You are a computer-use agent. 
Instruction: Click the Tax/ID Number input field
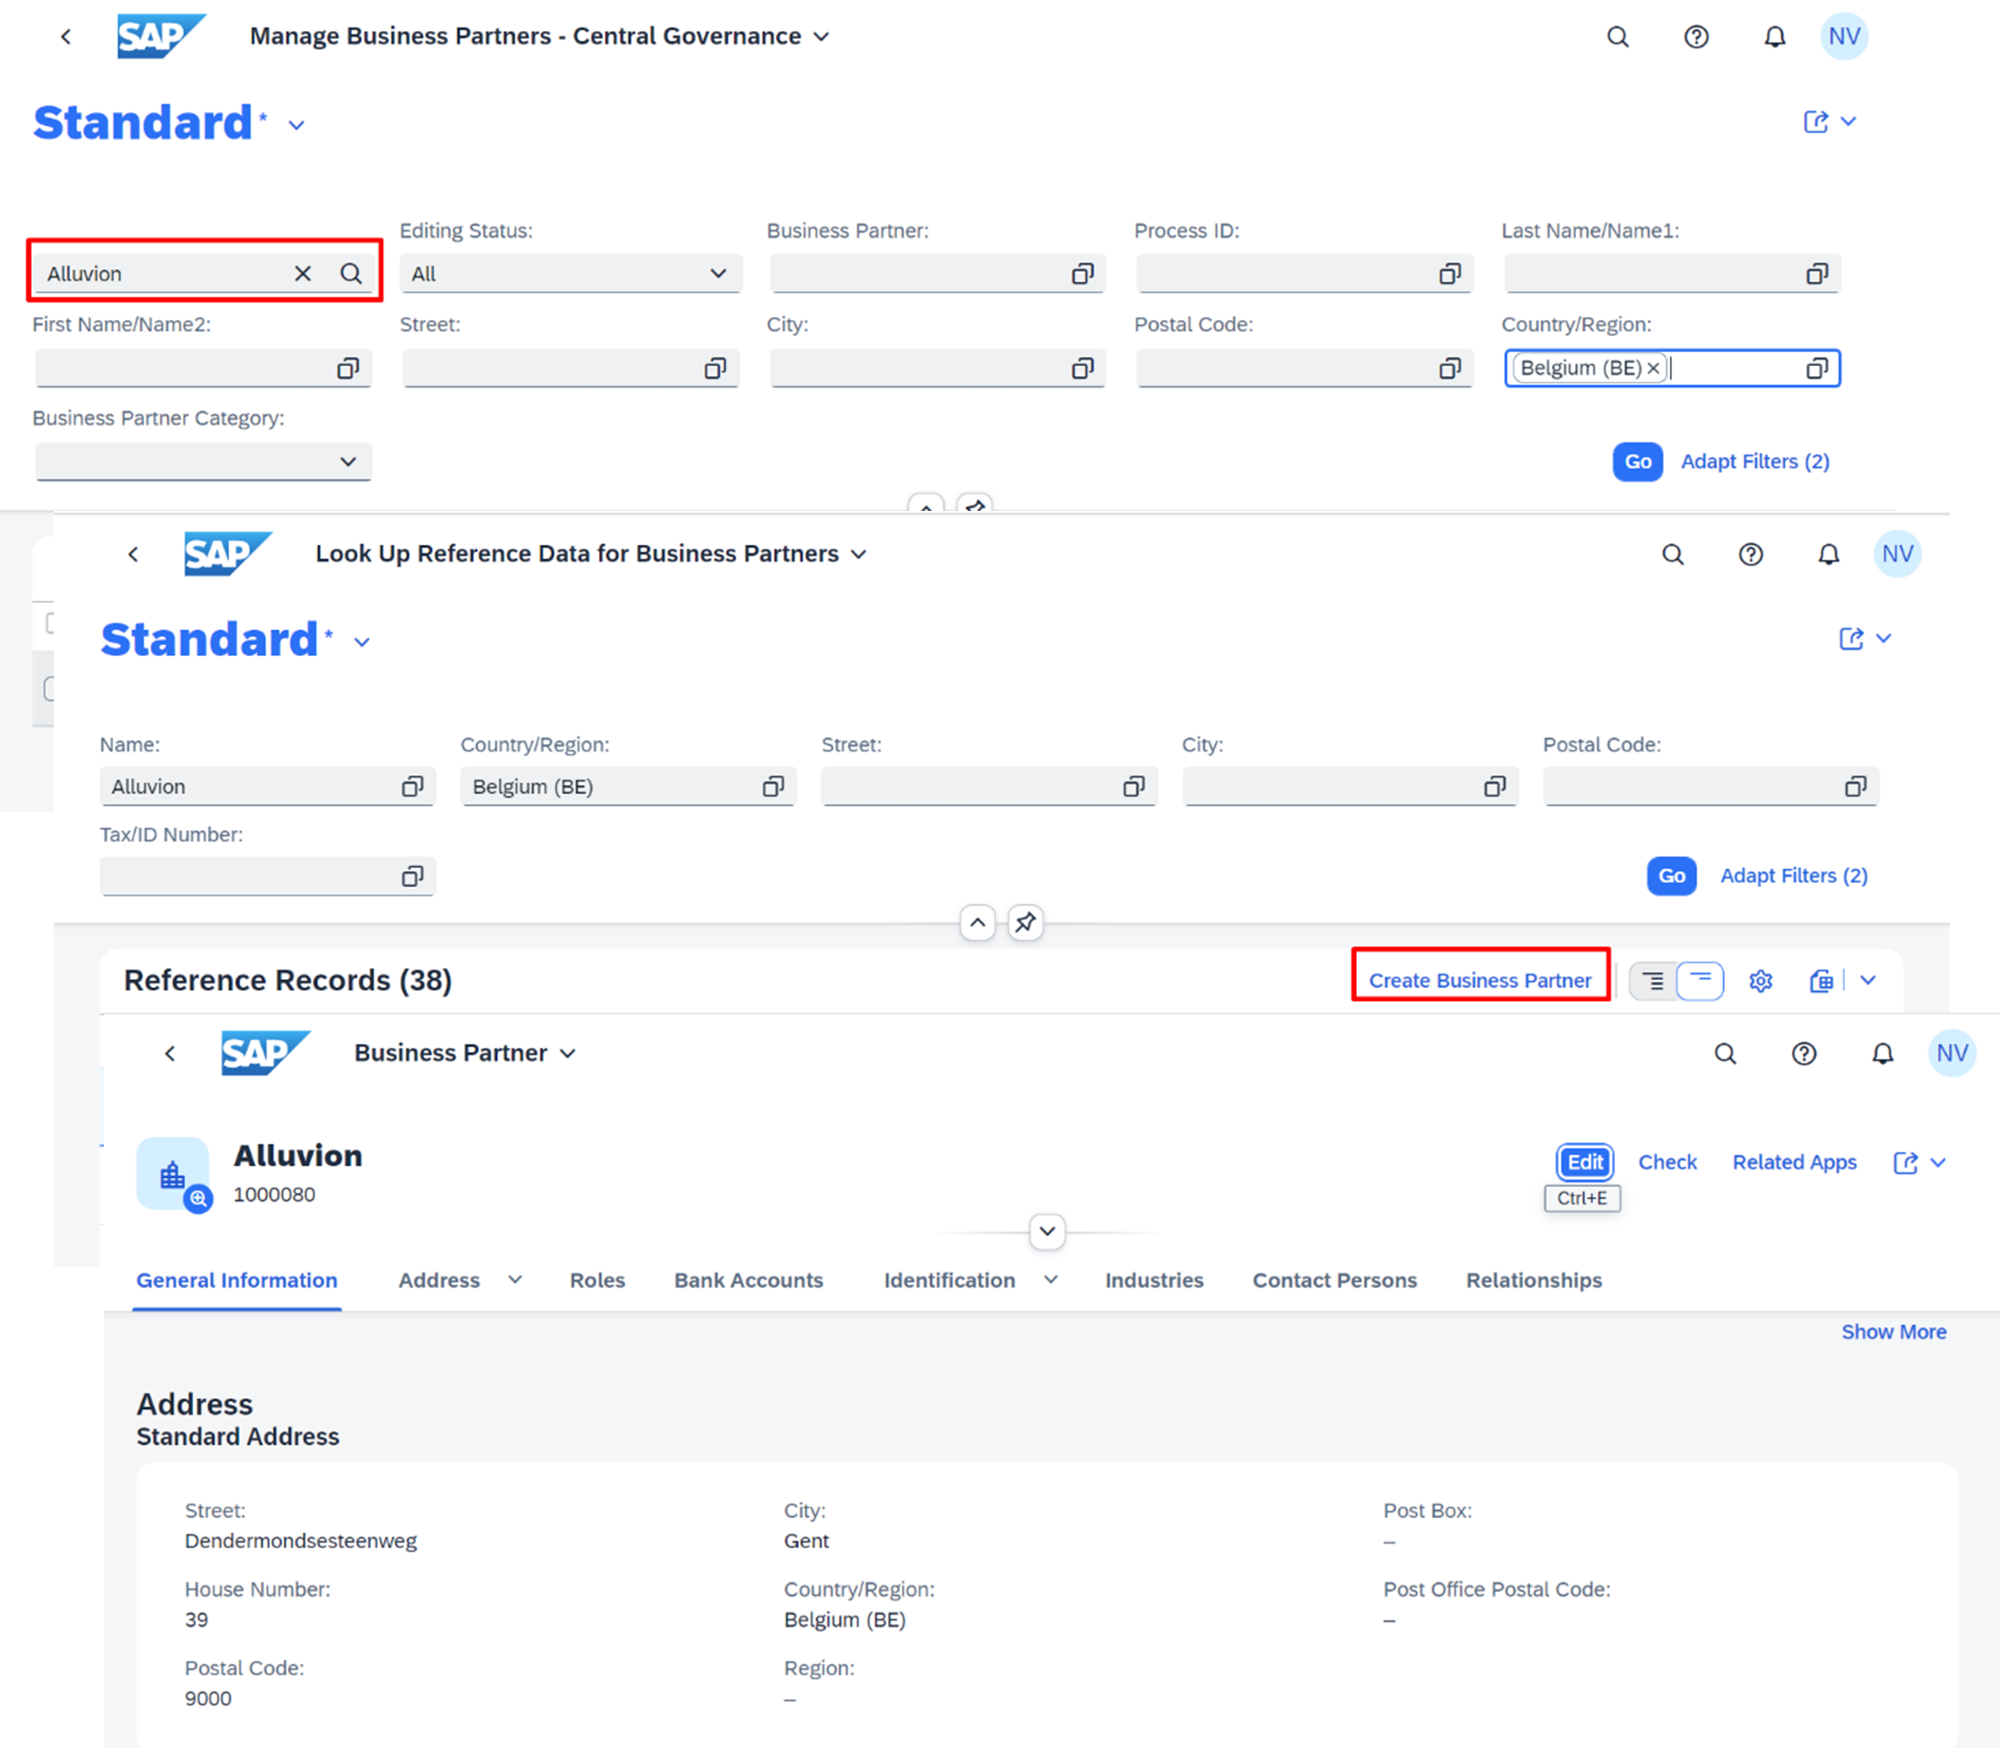(x=250, y=876)
